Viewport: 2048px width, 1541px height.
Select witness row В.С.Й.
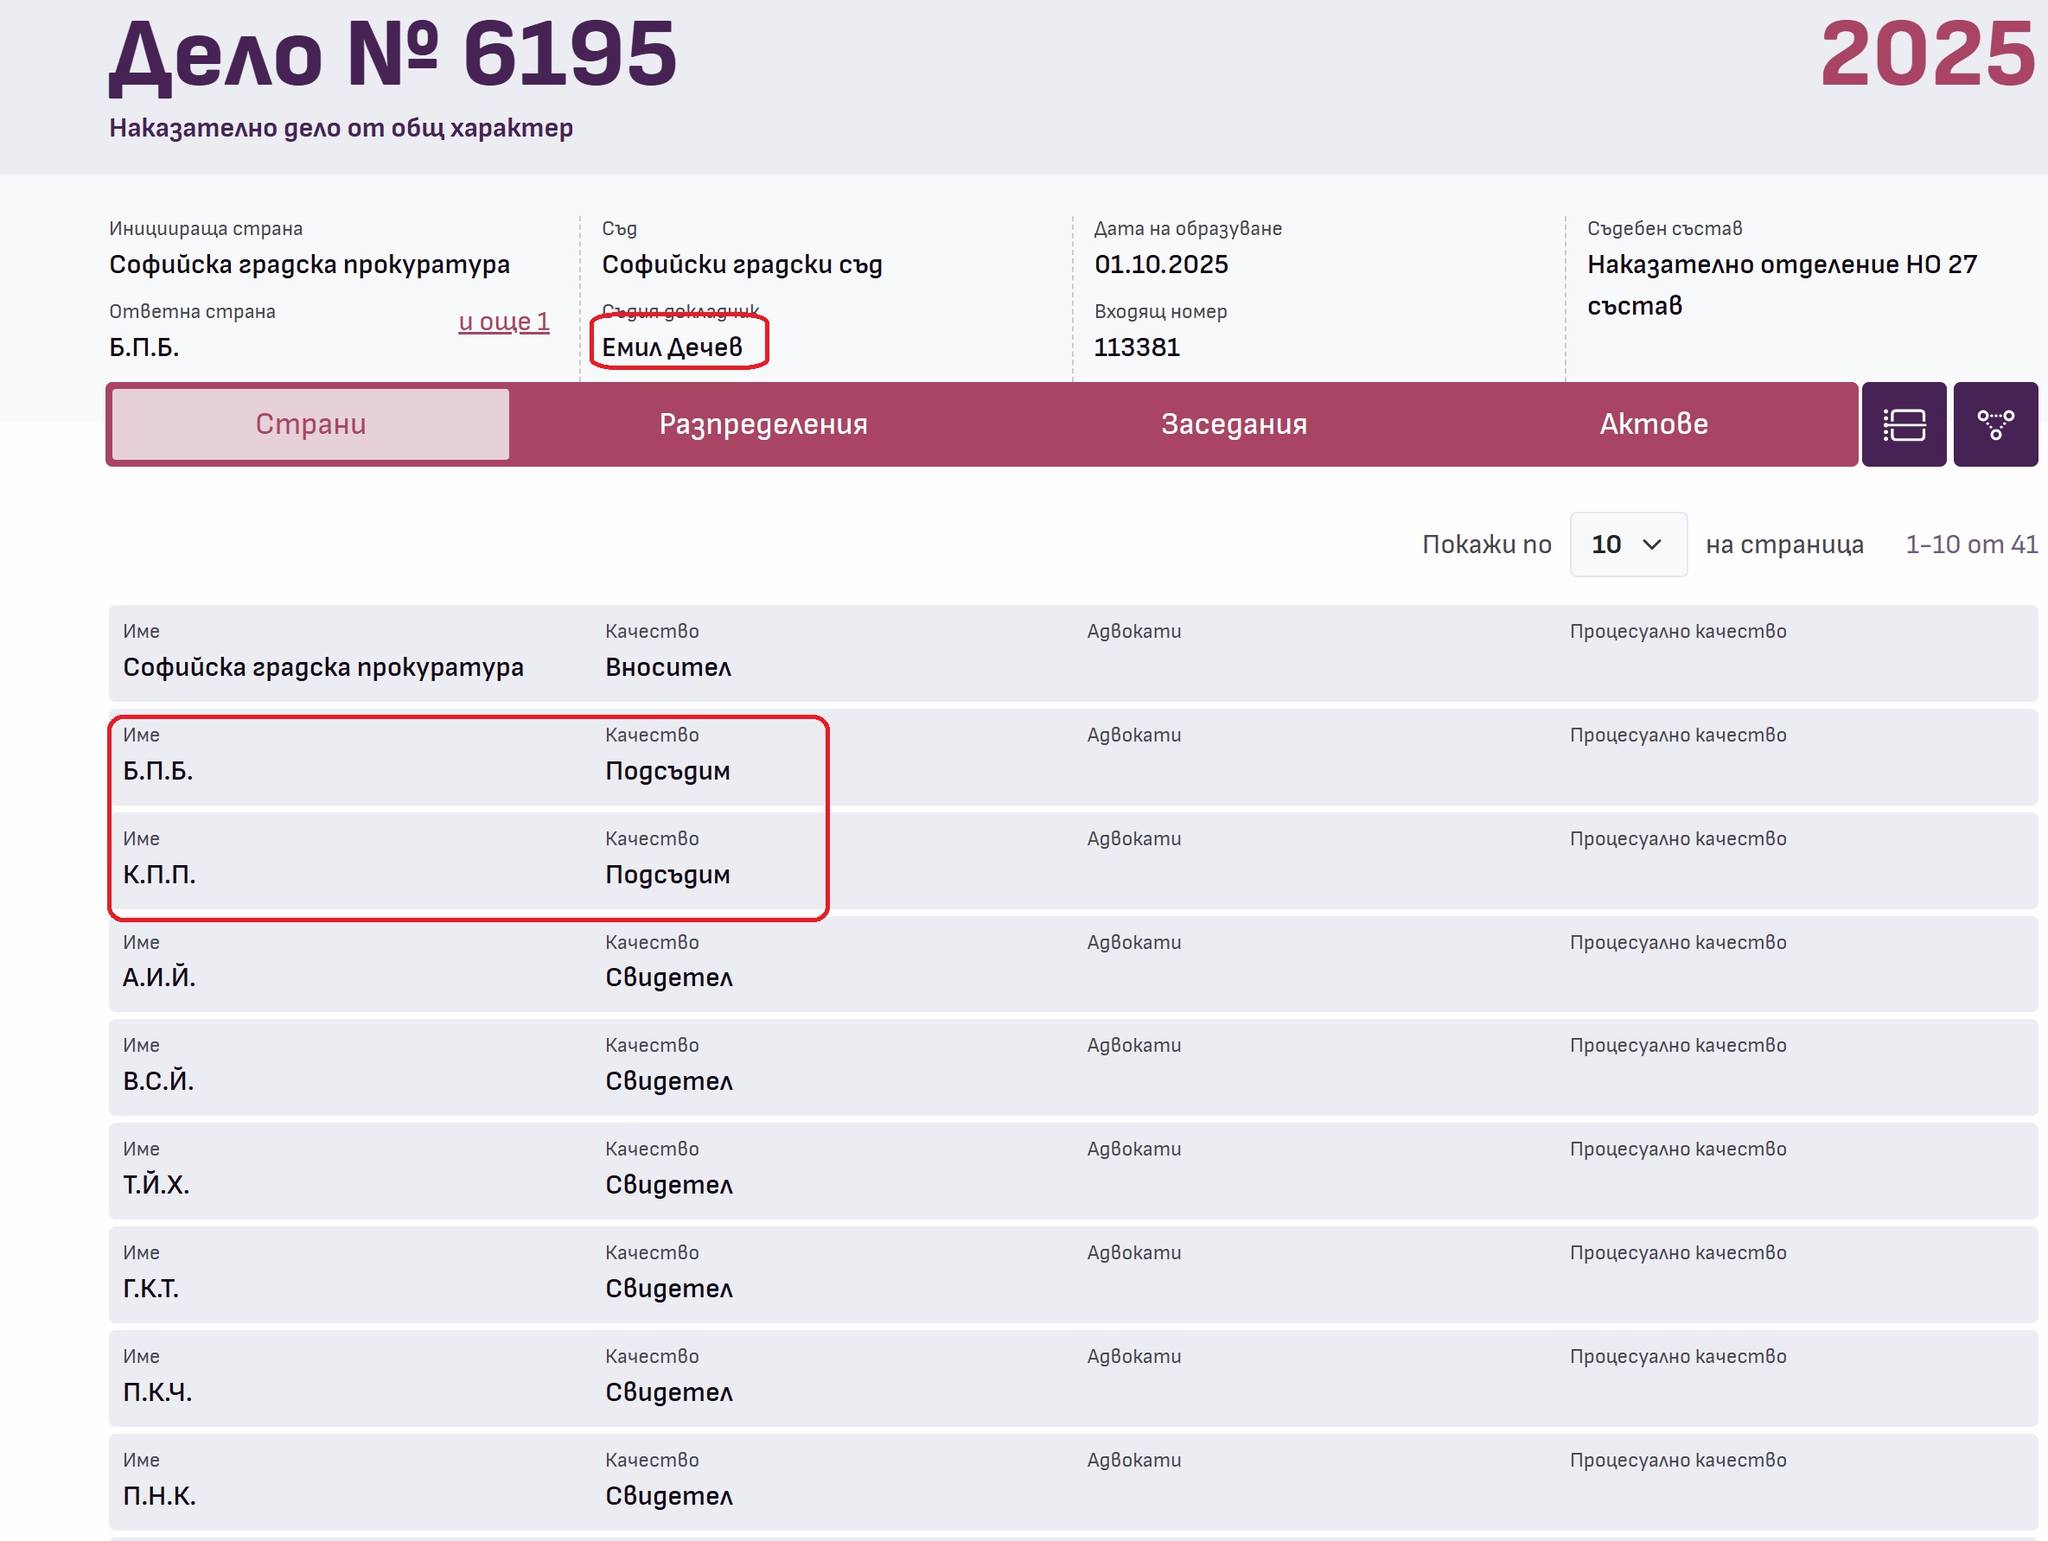pyautogui.click(x=158, y=1081)
